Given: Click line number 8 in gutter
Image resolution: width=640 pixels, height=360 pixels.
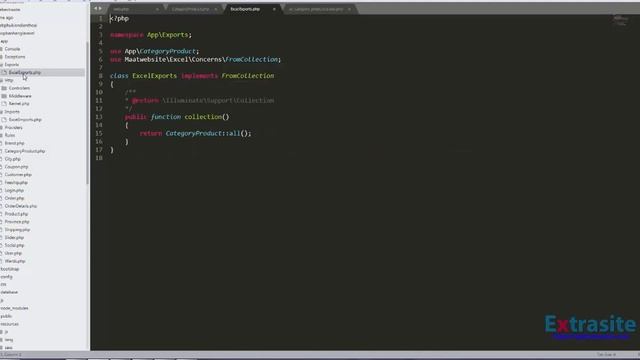Looking at the screenshot, I should tap(100, 76).
